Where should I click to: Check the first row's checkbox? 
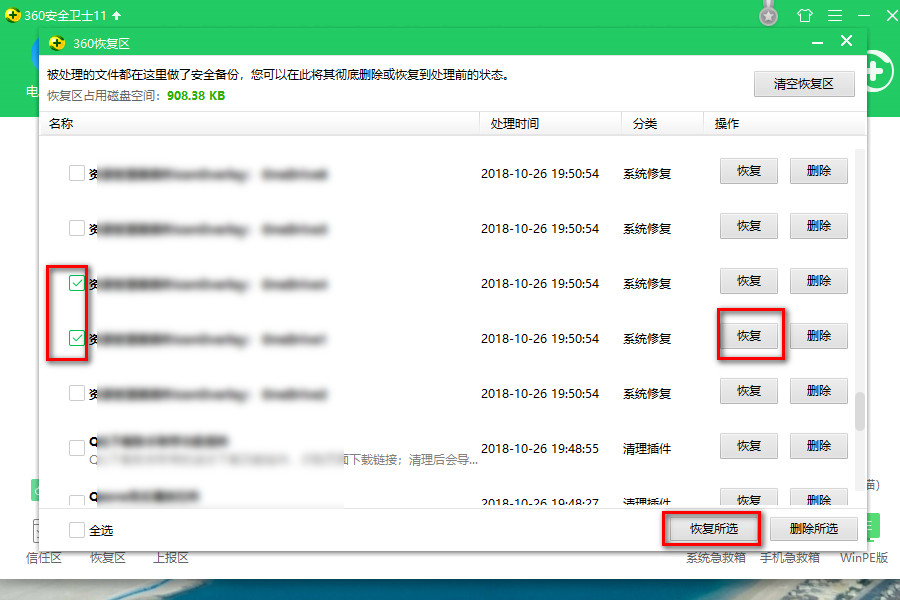(x=77, y=172)
